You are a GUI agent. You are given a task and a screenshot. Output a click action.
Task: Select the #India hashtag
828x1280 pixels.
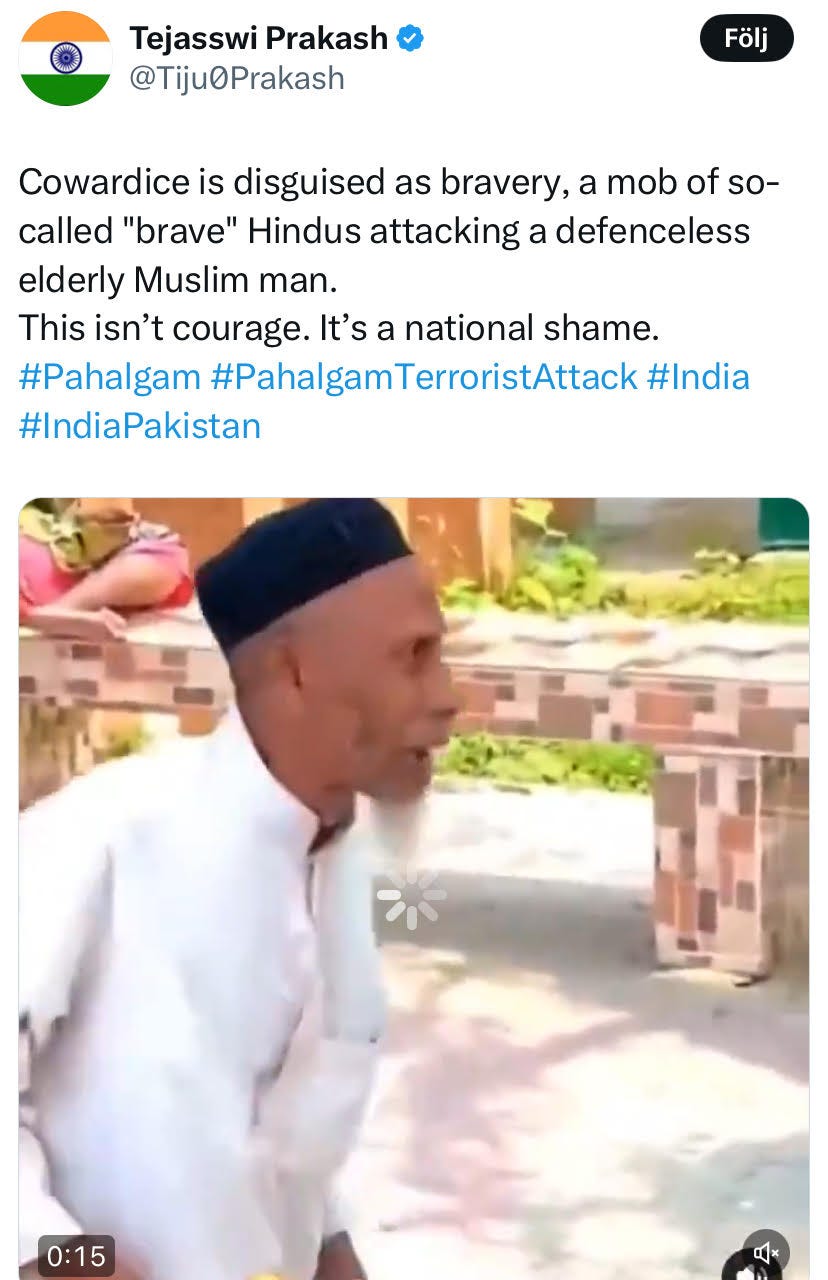point(698,377)
